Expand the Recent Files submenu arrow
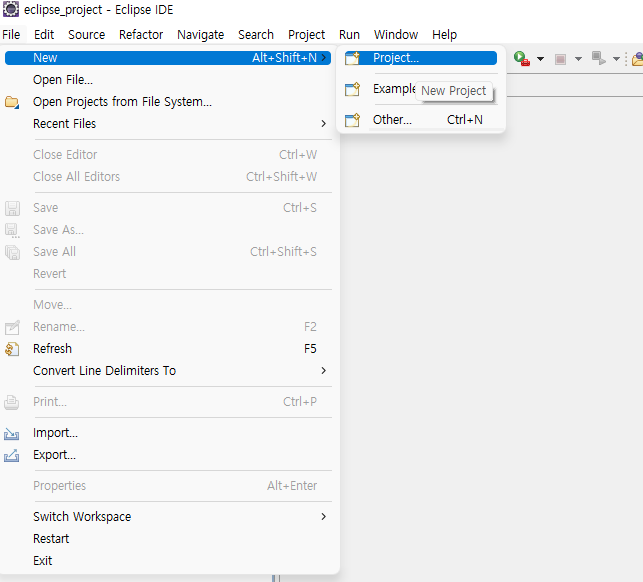Screen dimensions: 643x582 coord(324,123)
